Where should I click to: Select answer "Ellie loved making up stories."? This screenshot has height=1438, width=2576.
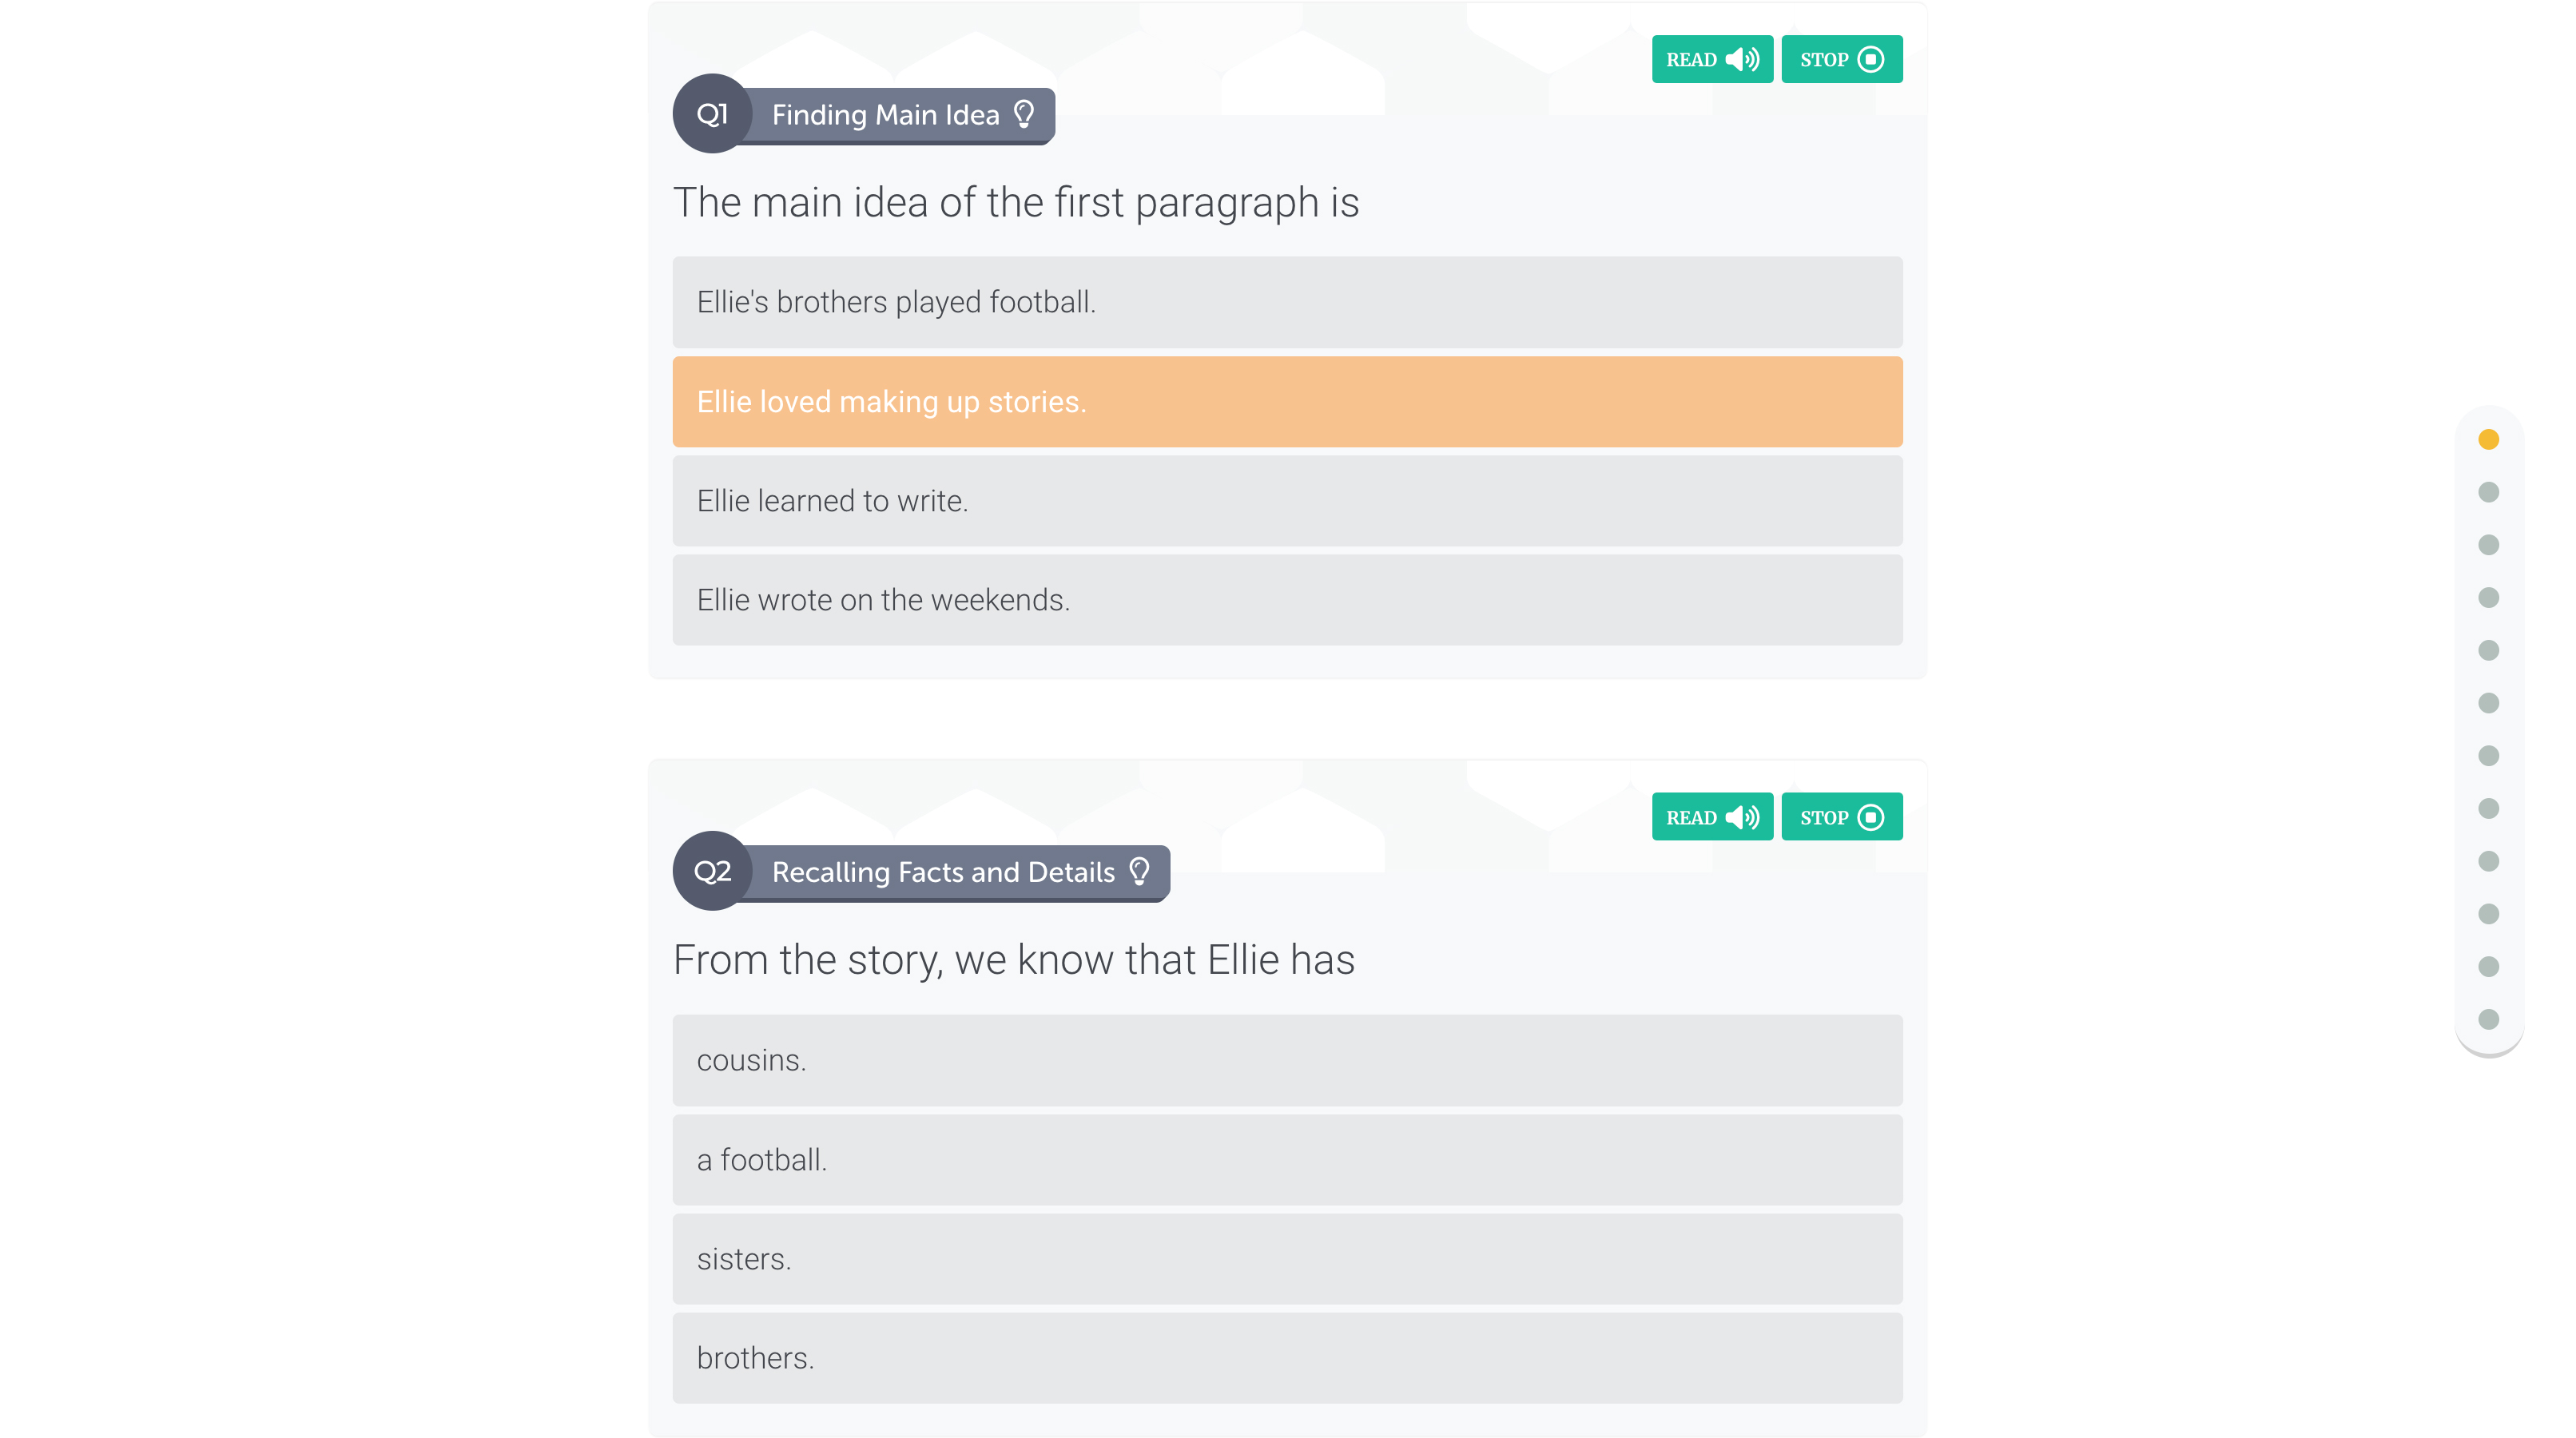tap(1287, 402)
